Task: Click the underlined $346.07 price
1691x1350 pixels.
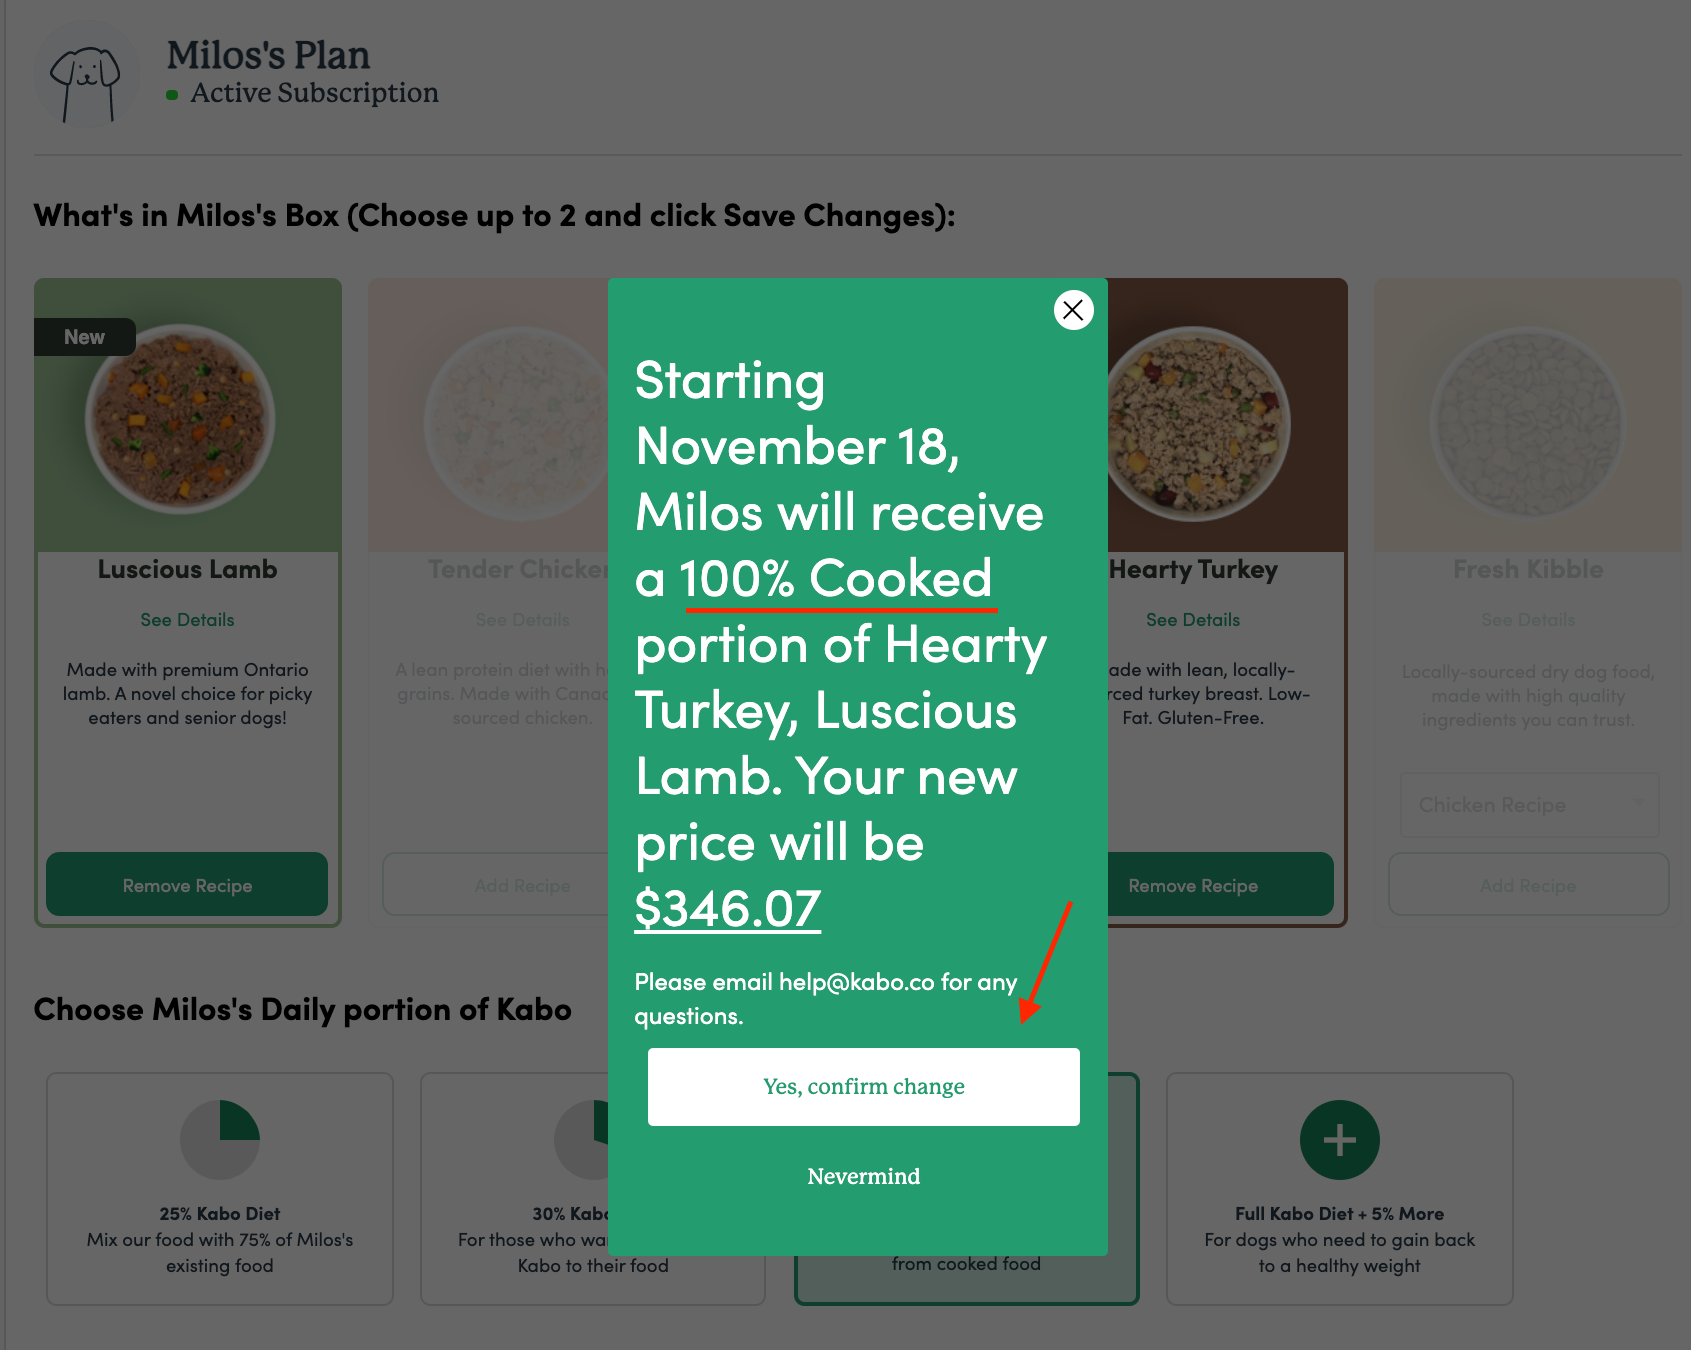Action: coord(727,909)
